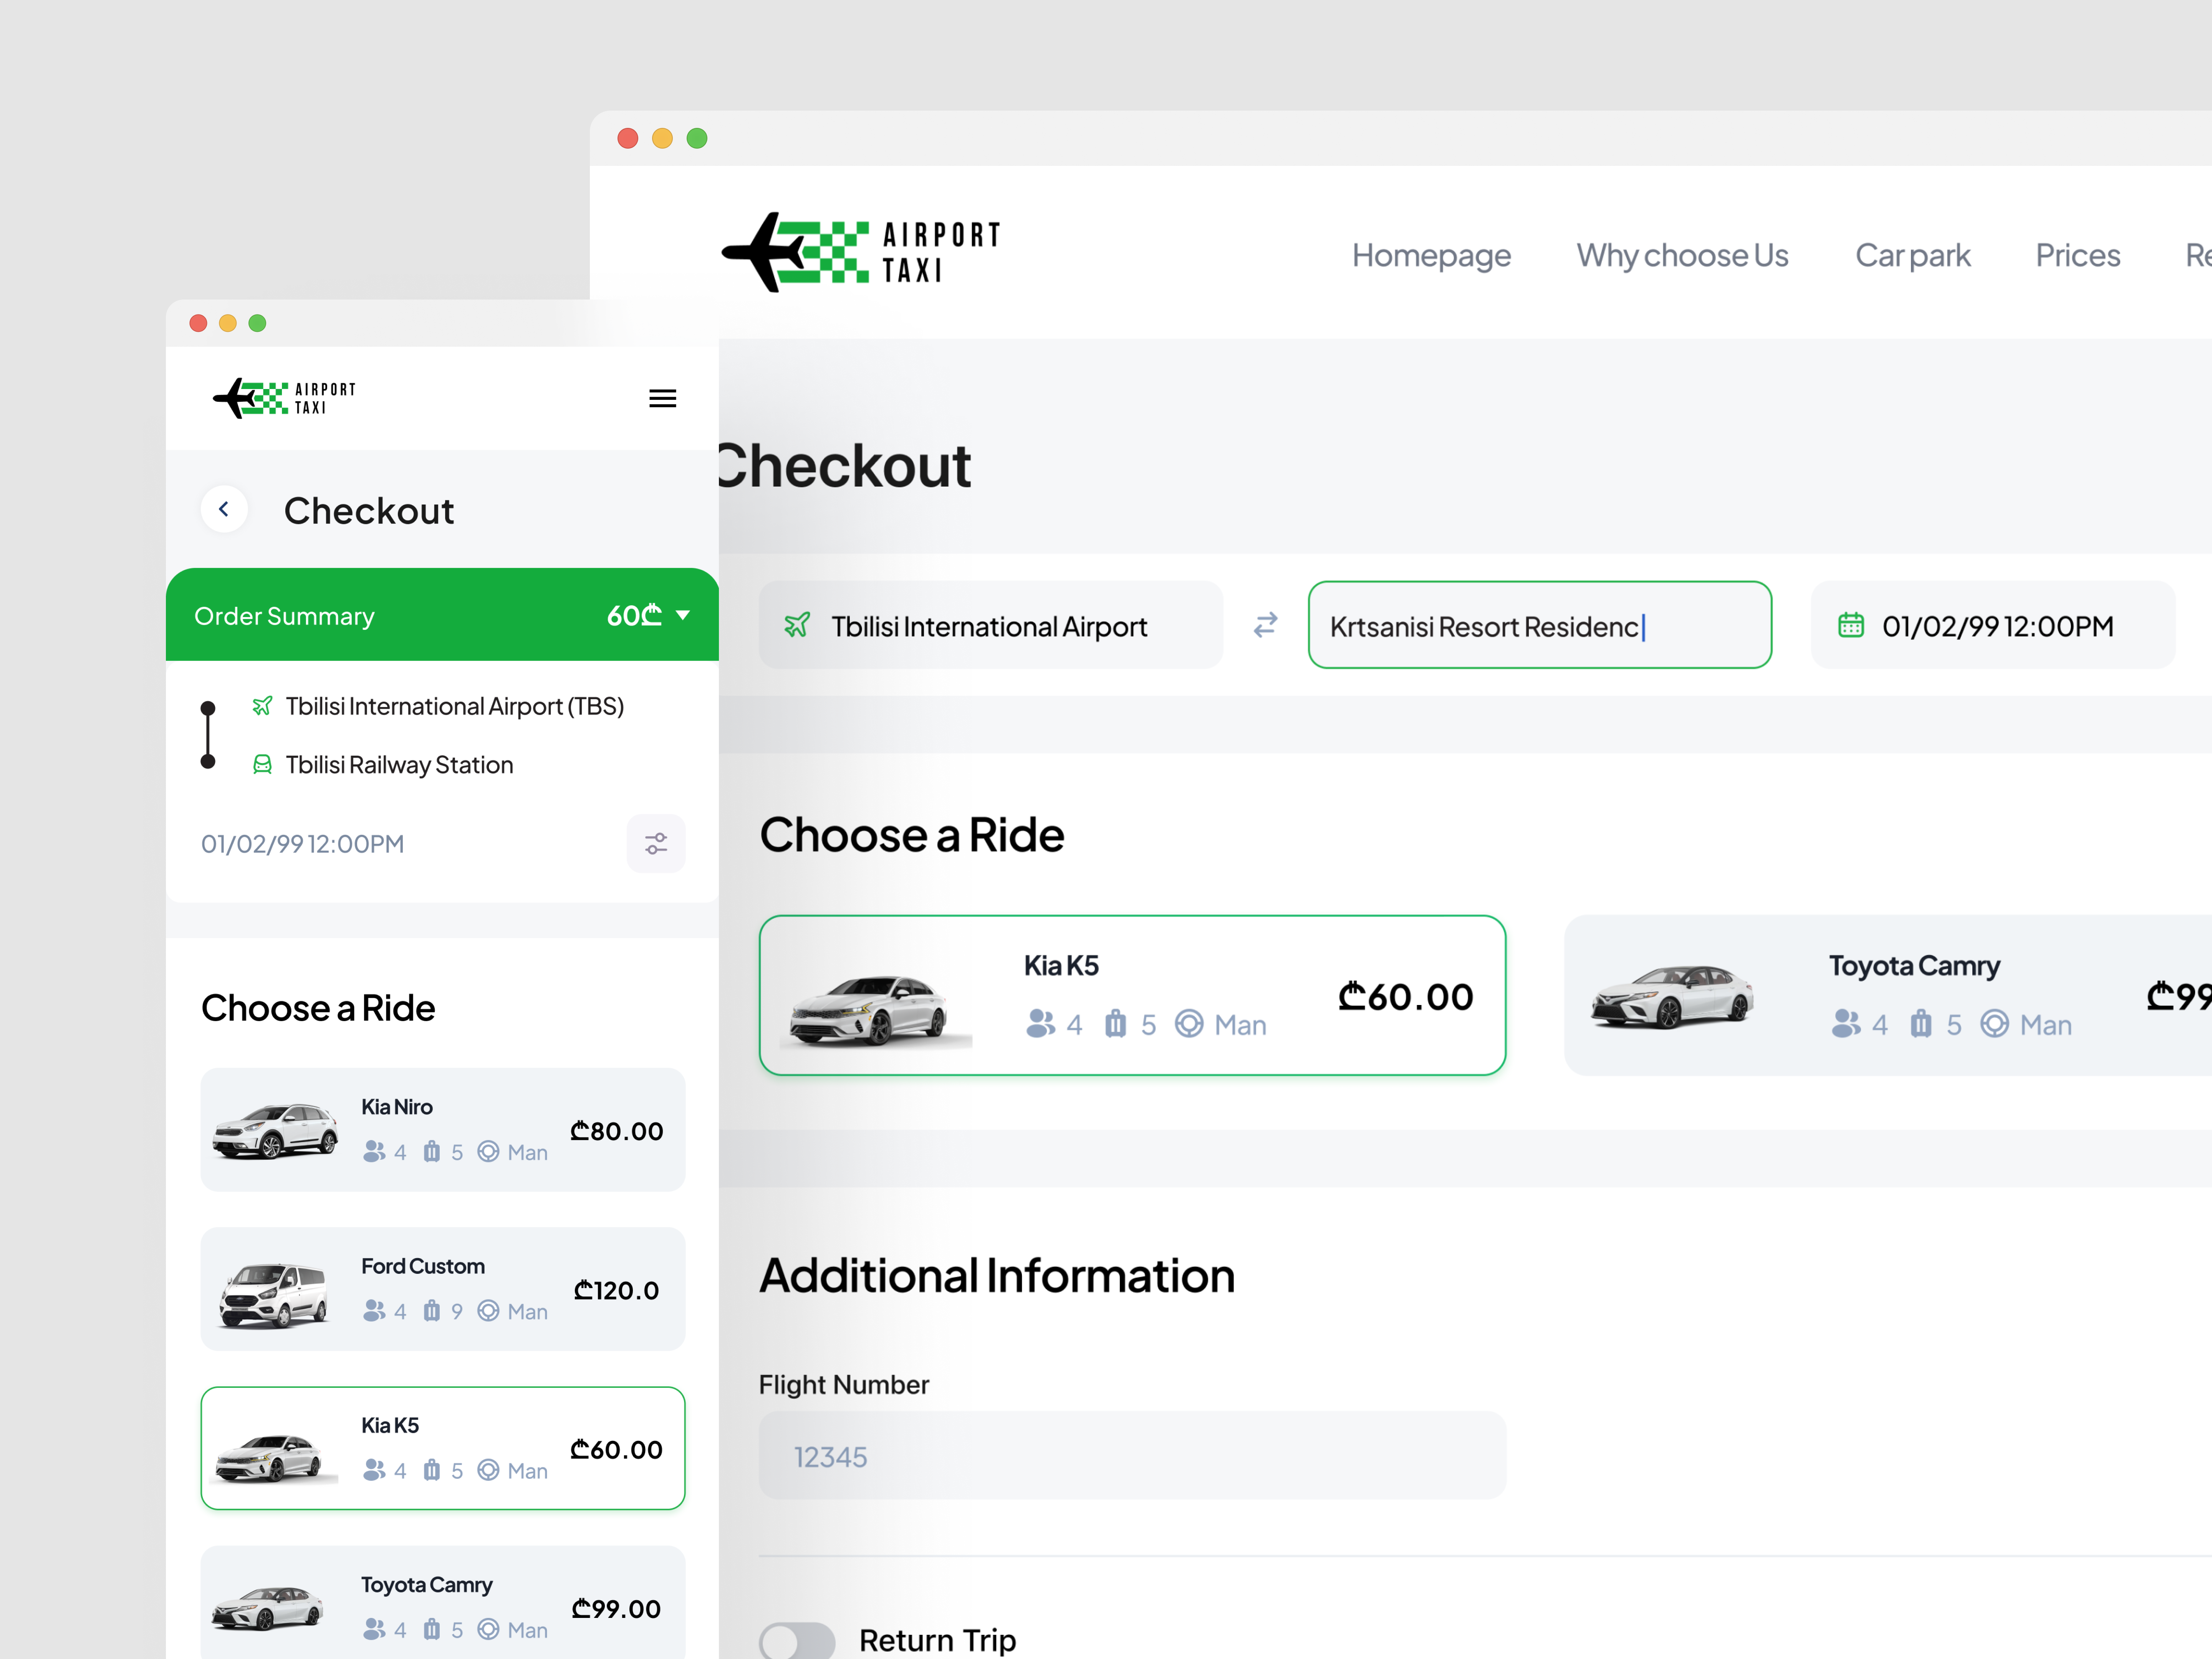Go back using the chevron beside Checkout

tap(224, 509)
